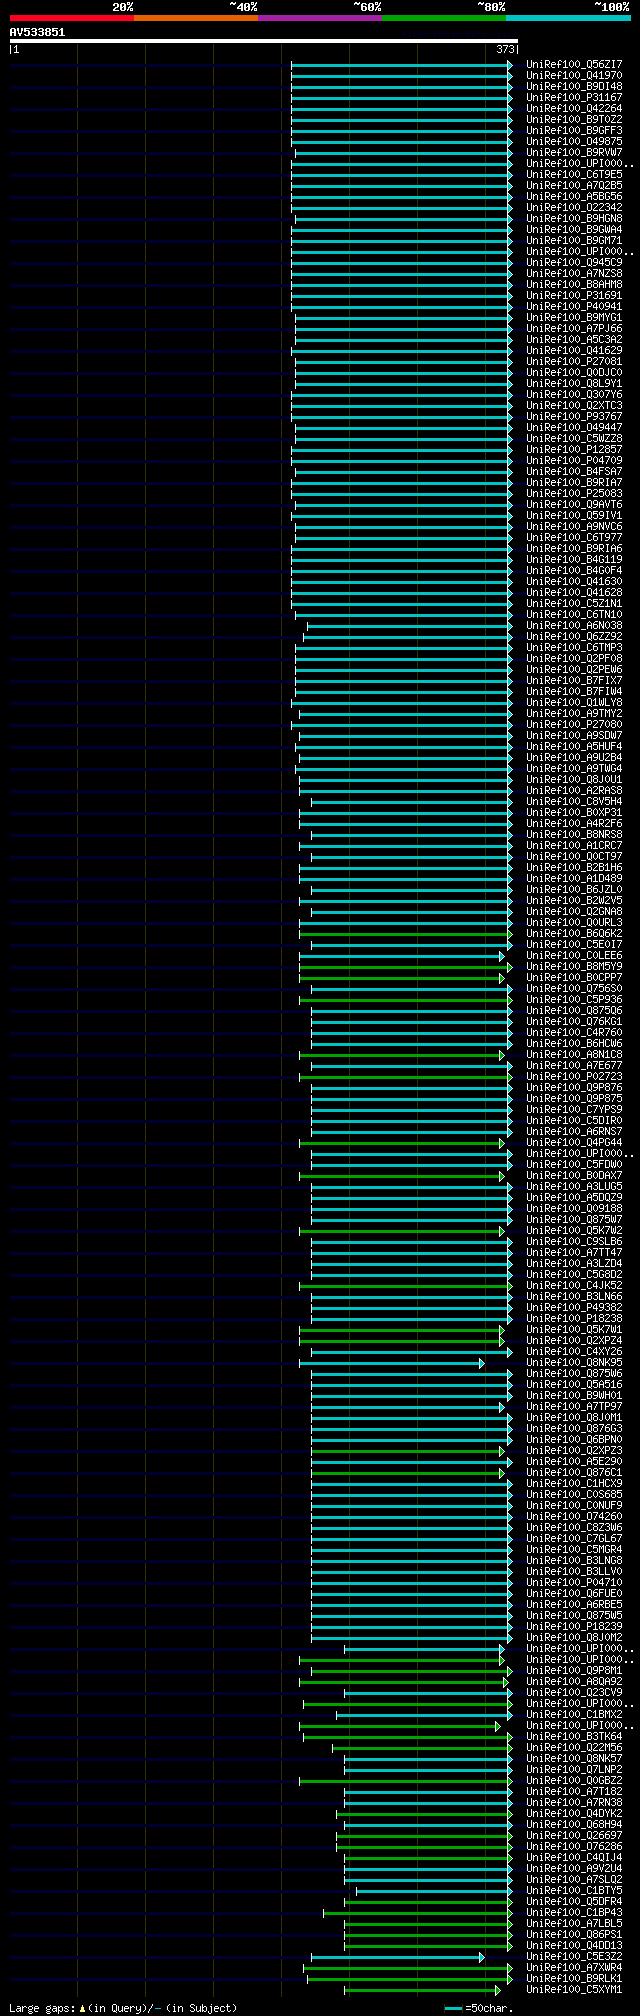Open hit label UniRef100_P18239
The height and width of the screenshot is (2016, 640).
[574, 1626]
